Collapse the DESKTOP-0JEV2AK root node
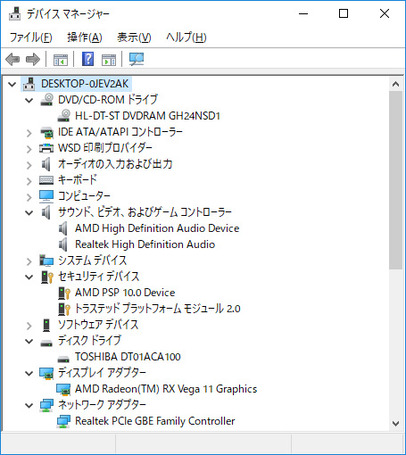Image resolution: width=406 pixels, height=455 pixels. pyautogui.click(x=12, y=84)
